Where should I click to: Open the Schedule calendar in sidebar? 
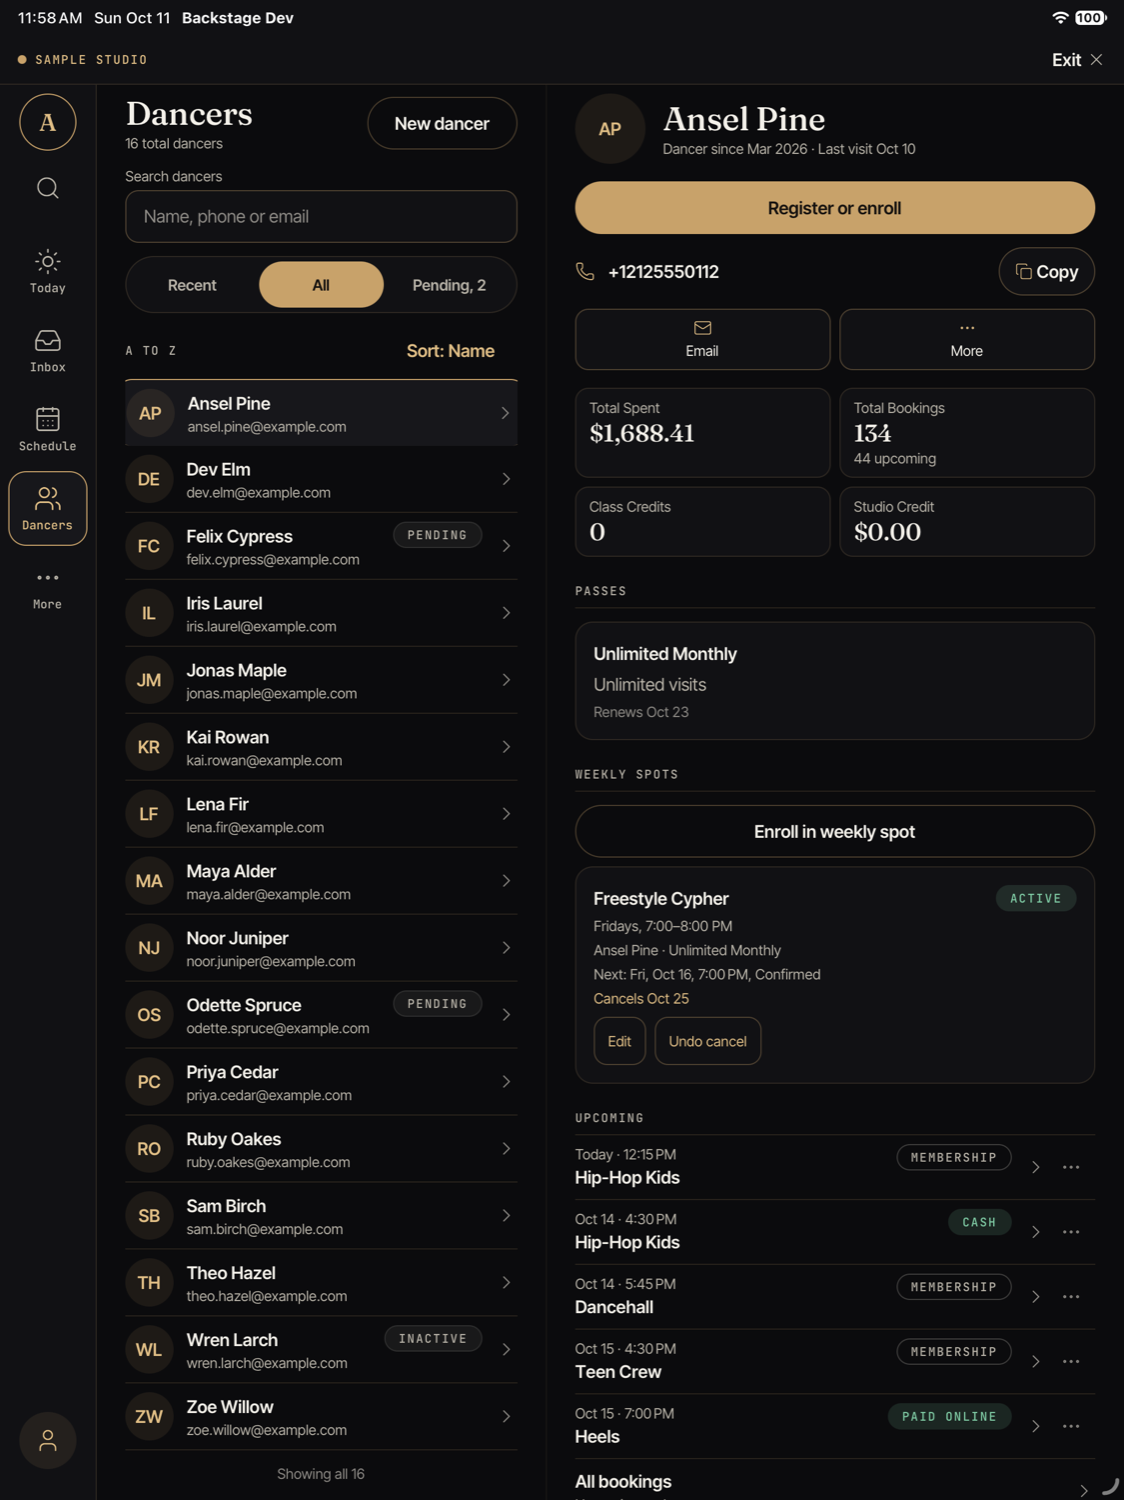pos(47,430)
